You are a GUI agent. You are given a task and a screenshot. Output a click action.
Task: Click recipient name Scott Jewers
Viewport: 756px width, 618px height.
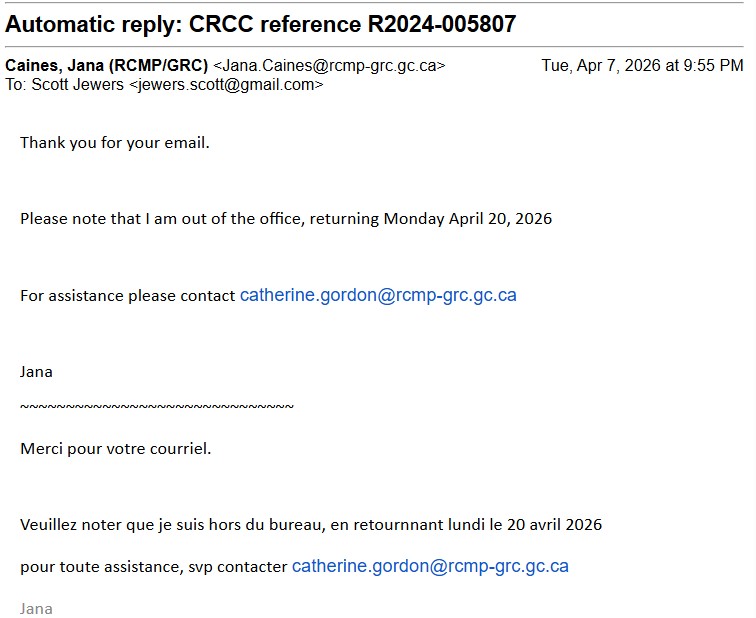point(78,85)
